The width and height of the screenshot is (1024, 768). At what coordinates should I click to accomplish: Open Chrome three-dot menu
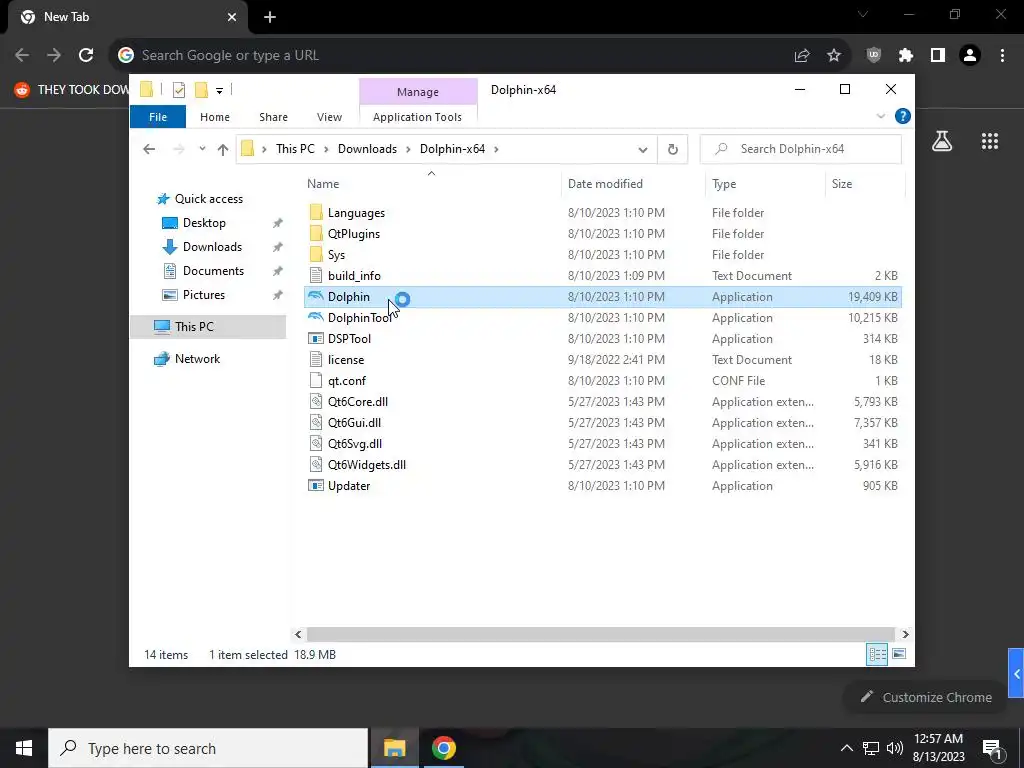(1002, 56)
